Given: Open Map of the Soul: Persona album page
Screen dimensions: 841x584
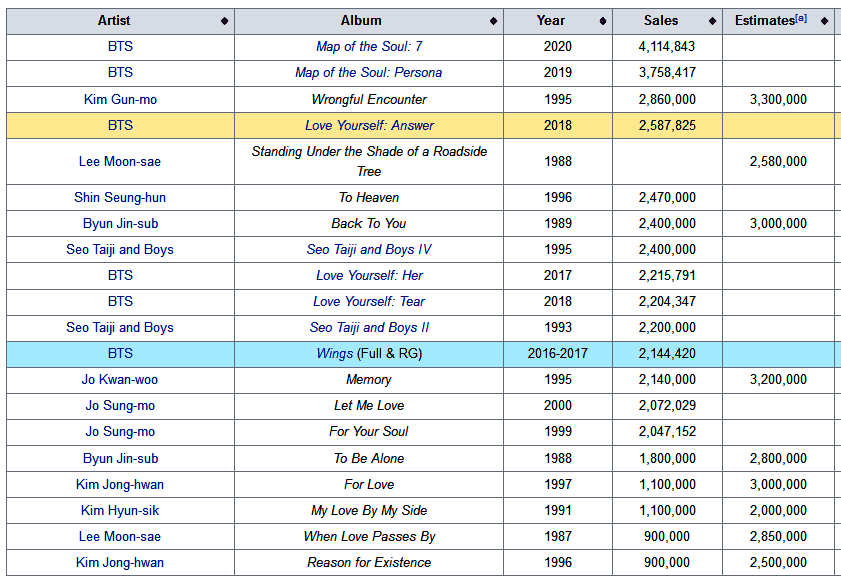Looking at the screenshot, I should [x=368, y=73].
